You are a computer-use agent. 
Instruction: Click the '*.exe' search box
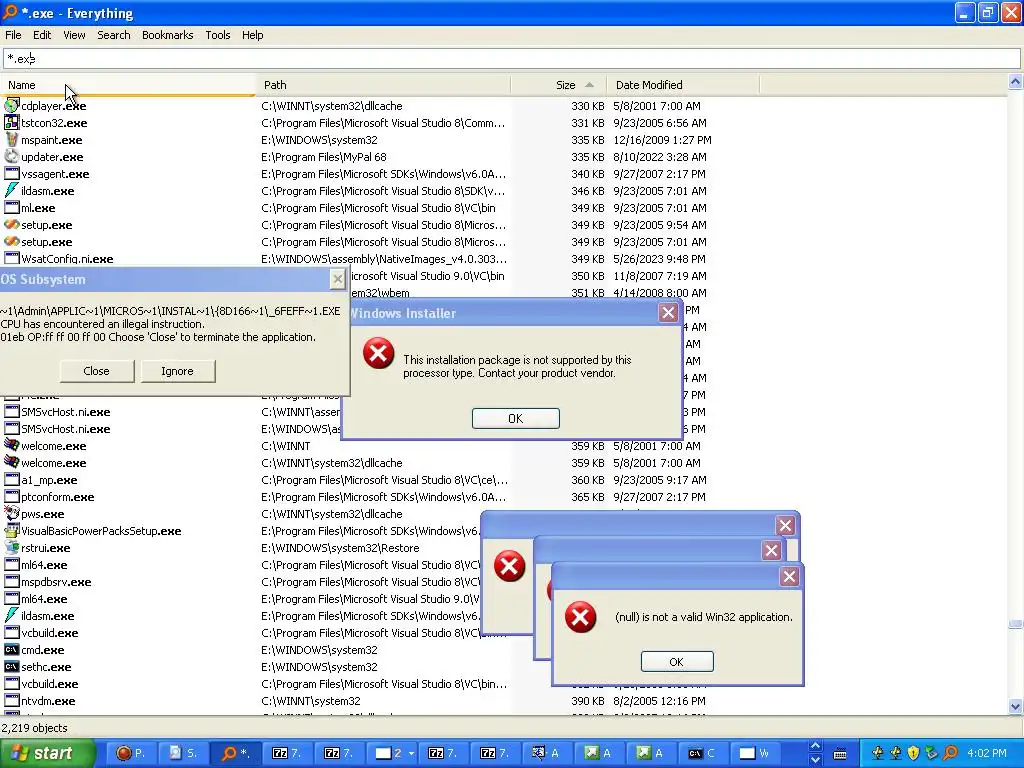[511, 59]
